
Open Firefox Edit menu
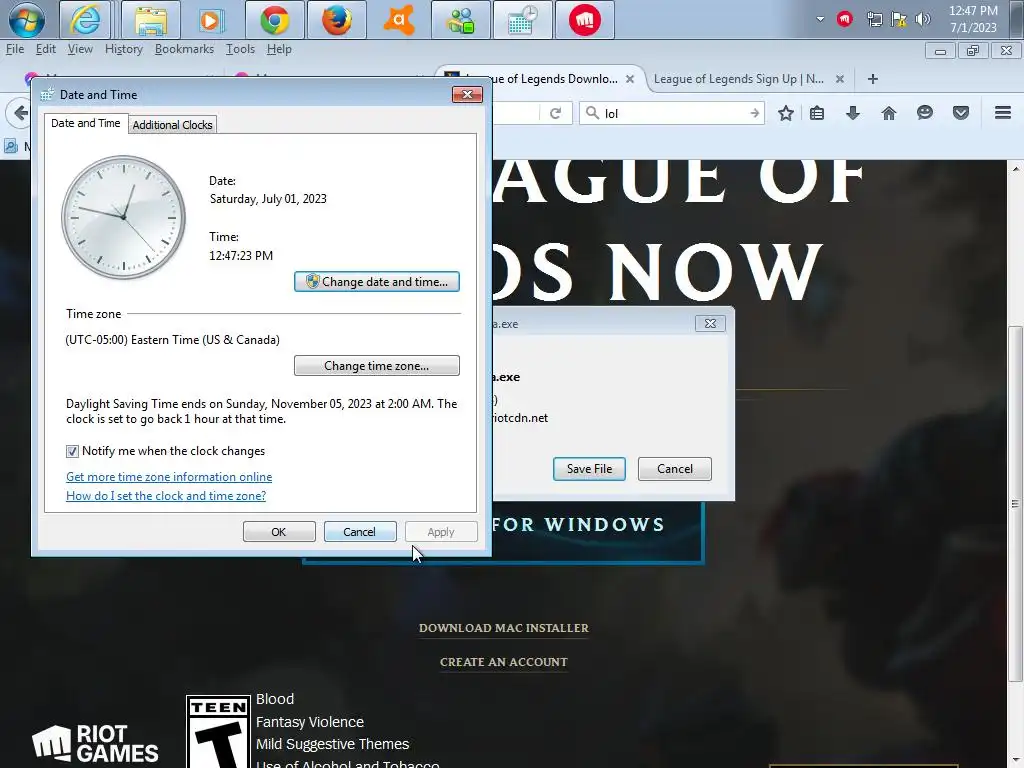coord(46,49)
